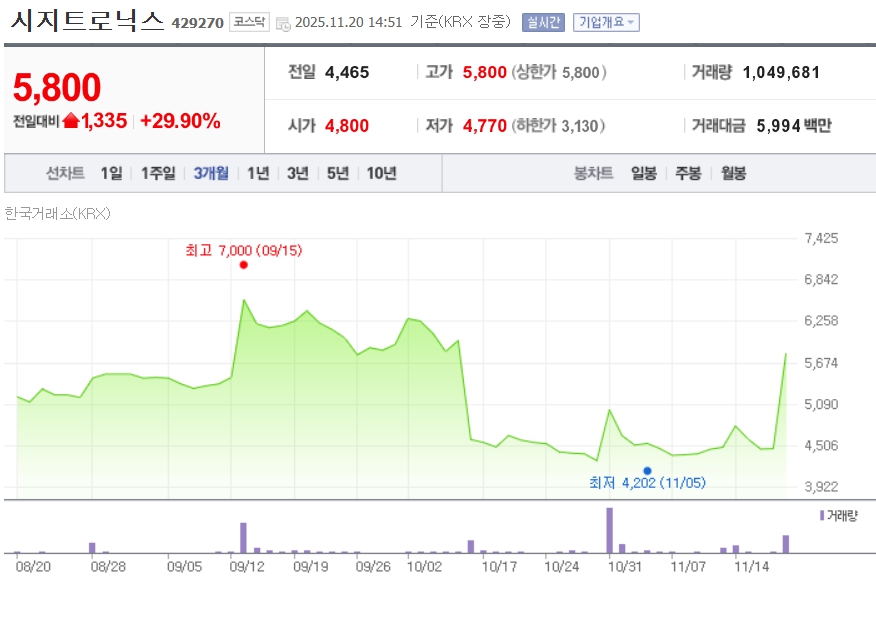Click the 시지트로닉스 stock name title

tap(86, 21)
